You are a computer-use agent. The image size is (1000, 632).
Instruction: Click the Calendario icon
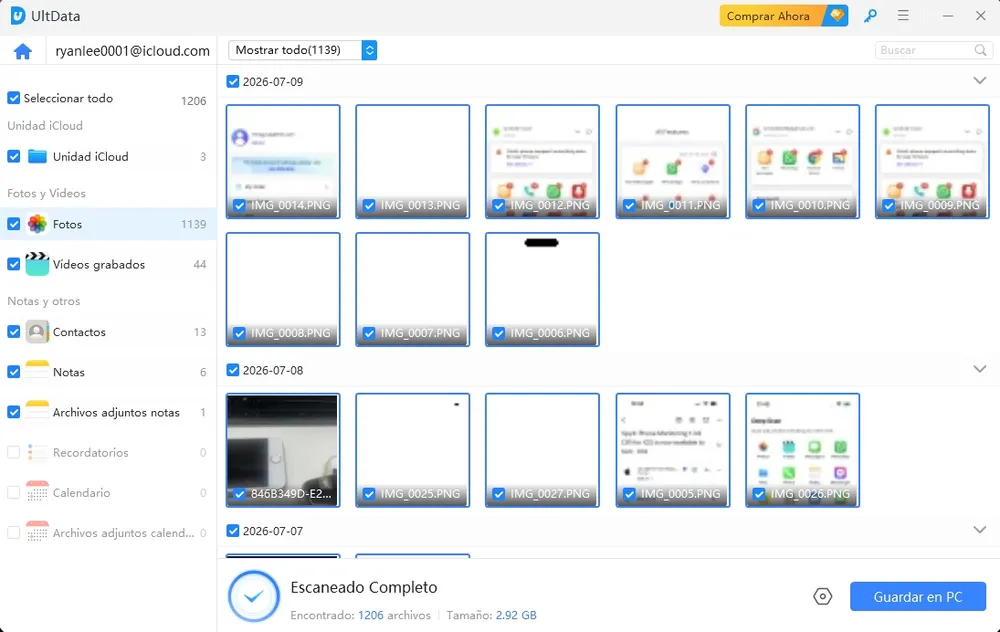coord(37,492)
